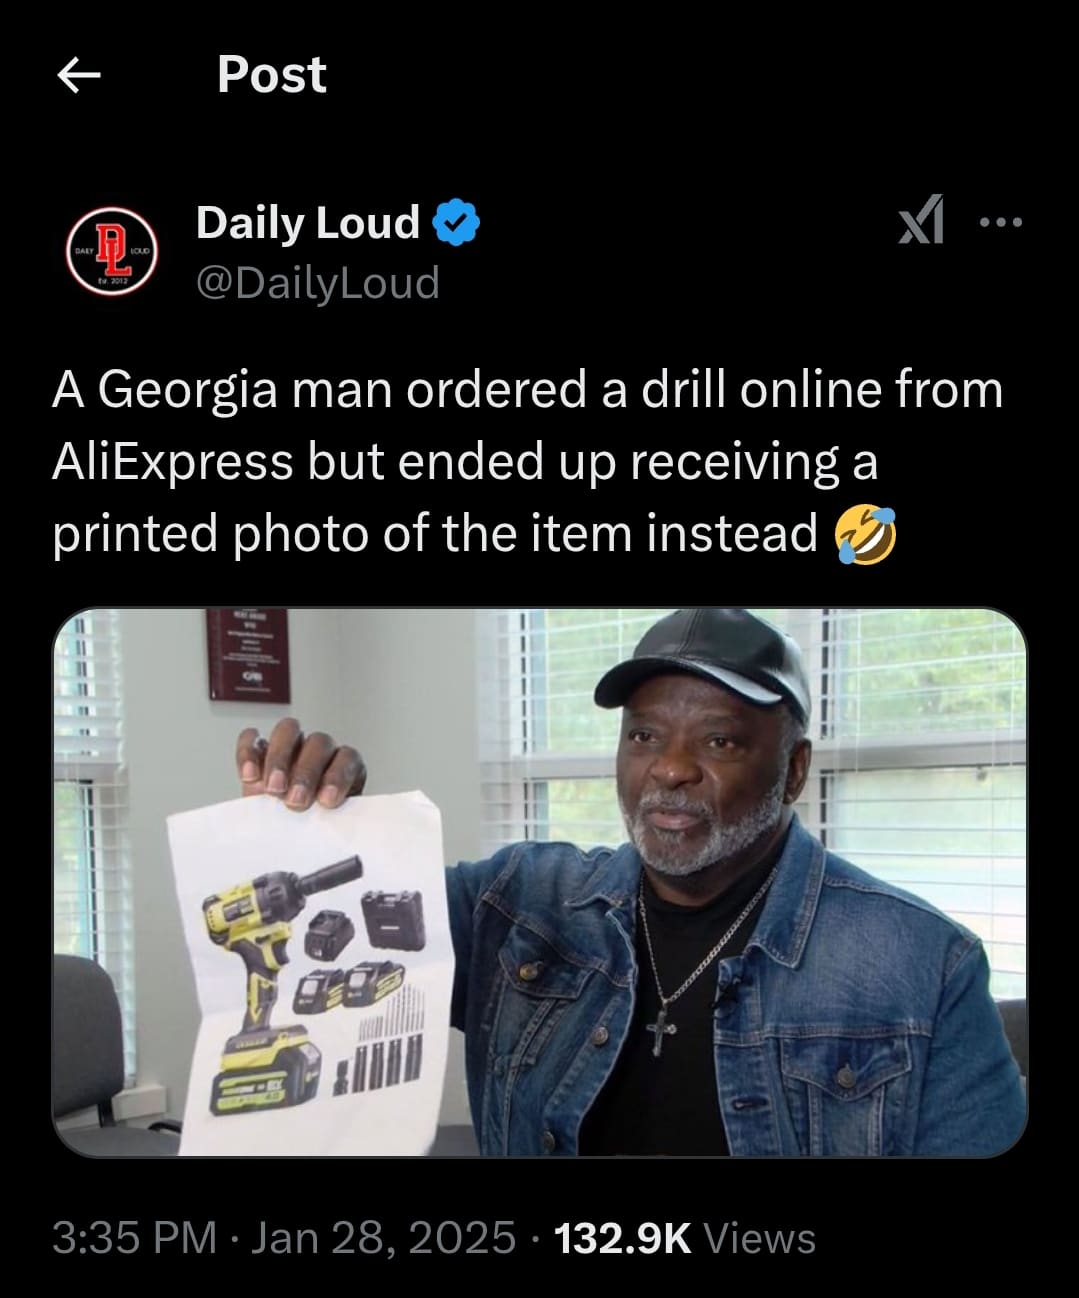Viewport: 1079px width, 1298px height.
Task: Tap the blue verified badge
Action: (x=456, y=222)
